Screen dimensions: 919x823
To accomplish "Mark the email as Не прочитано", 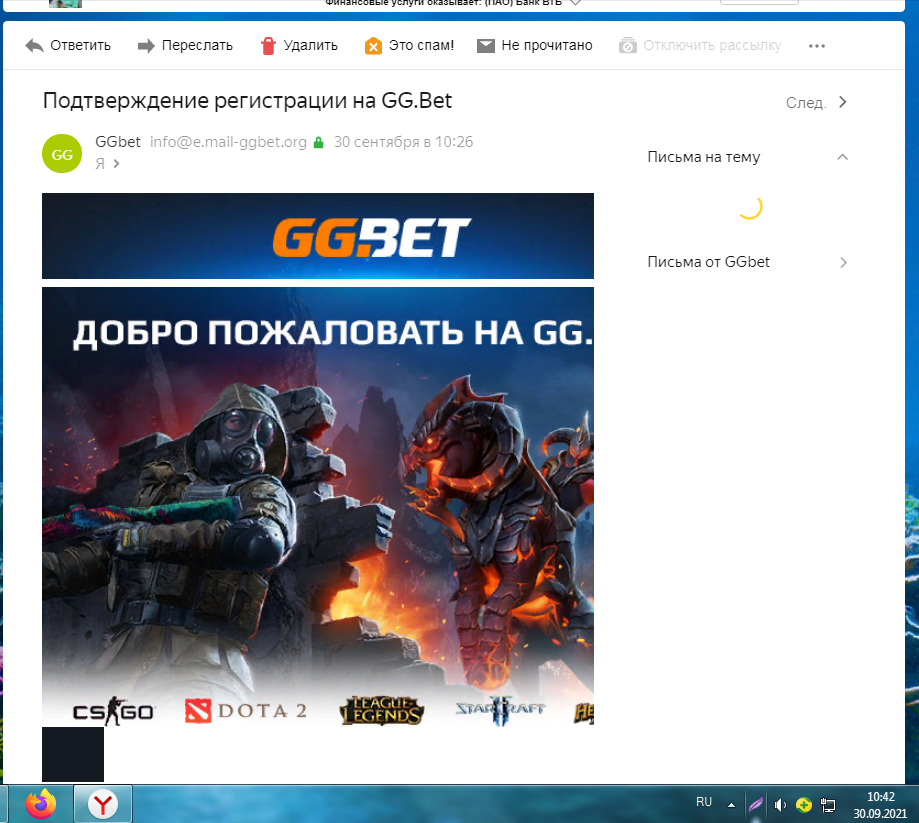I will 547,46.
